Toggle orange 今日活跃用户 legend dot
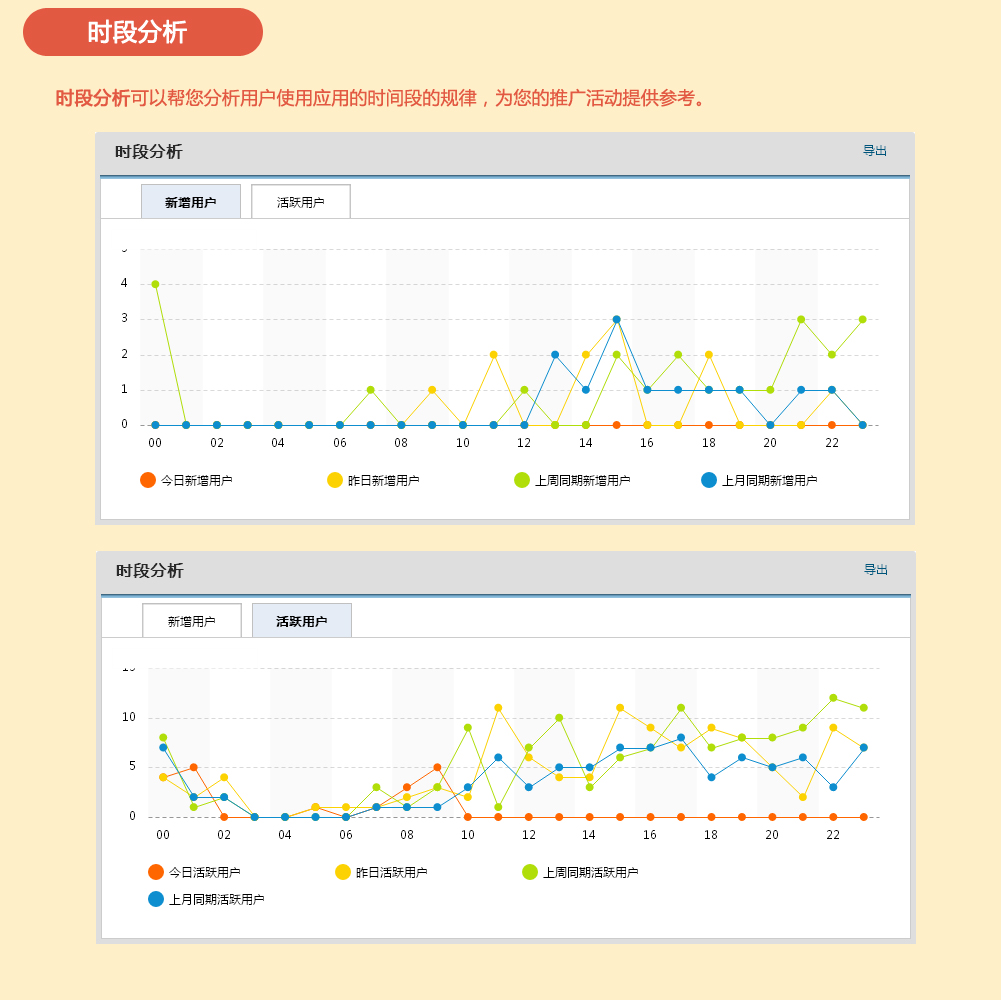The height and width of the screenshot is (1000, 1001). (x=156, y=872)
